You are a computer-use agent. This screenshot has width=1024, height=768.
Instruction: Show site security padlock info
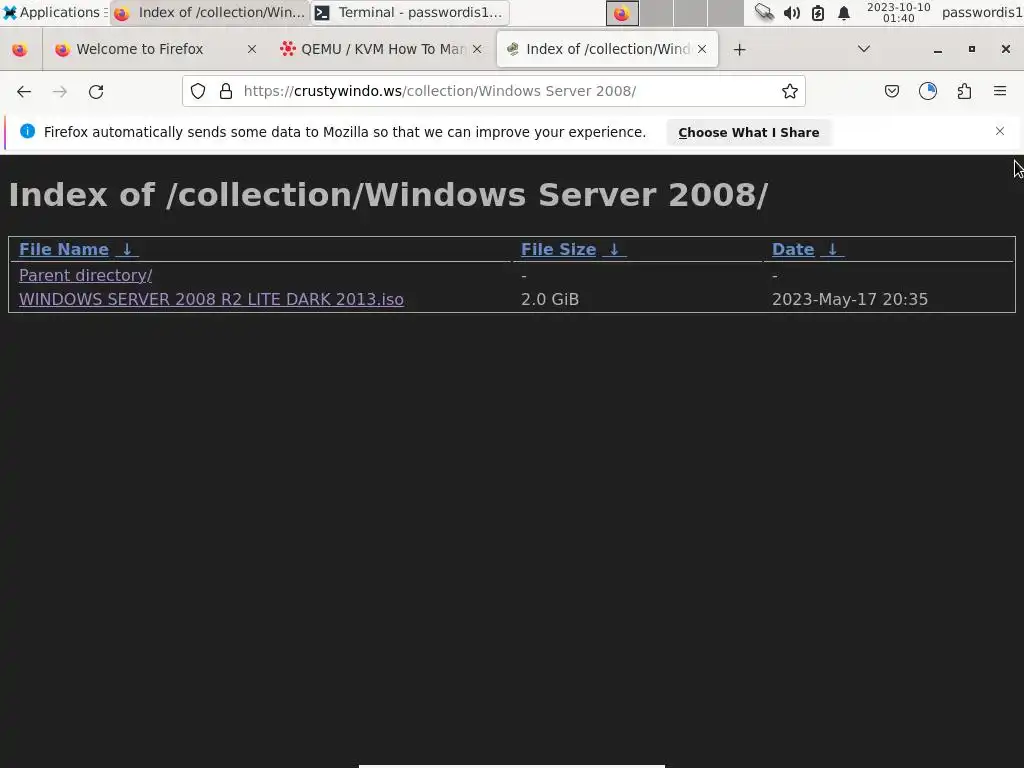click(x=226, y=91)
